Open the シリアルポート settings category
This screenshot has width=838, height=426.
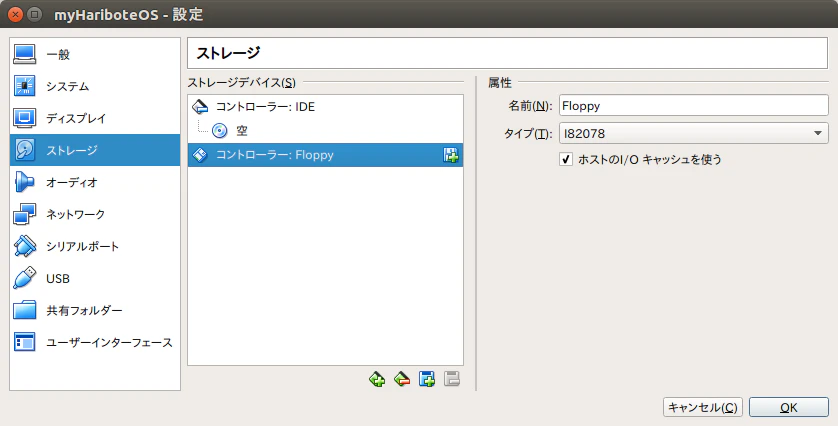(95, 246)
